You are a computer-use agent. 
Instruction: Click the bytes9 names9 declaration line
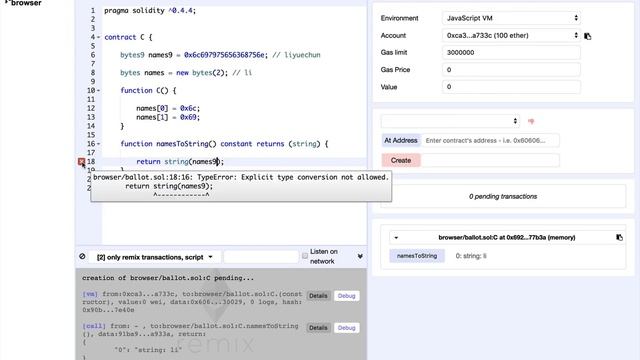pos(220,55)
